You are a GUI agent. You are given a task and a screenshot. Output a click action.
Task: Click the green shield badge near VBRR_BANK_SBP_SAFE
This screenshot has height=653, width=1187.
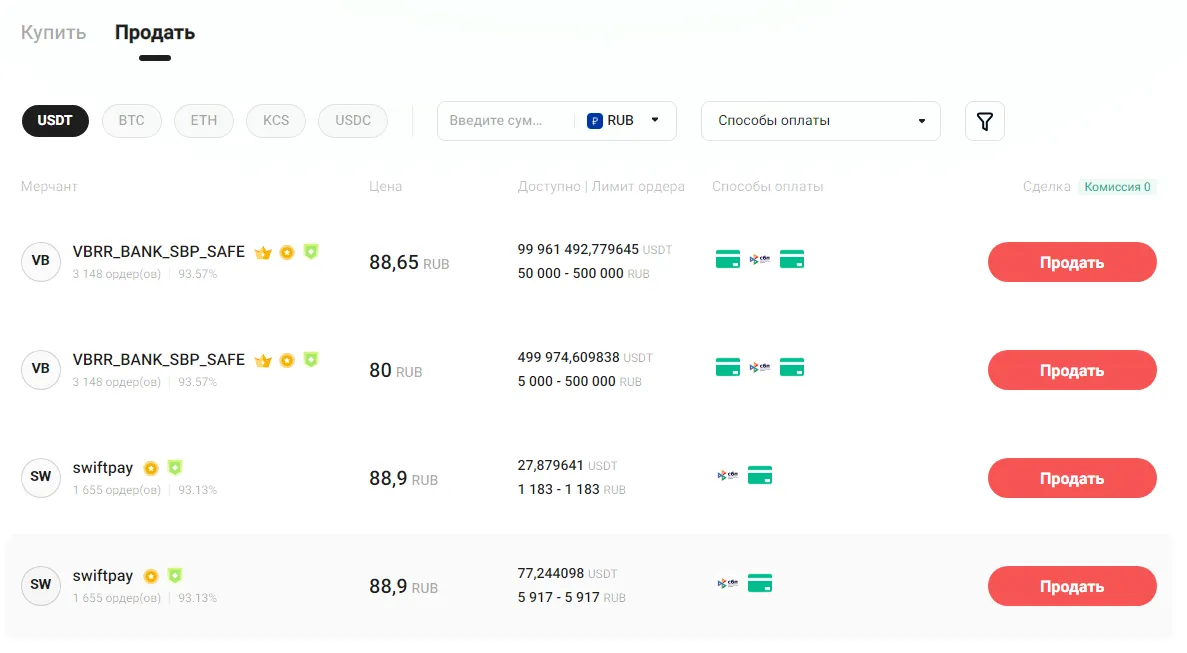(x=310, y=252)
